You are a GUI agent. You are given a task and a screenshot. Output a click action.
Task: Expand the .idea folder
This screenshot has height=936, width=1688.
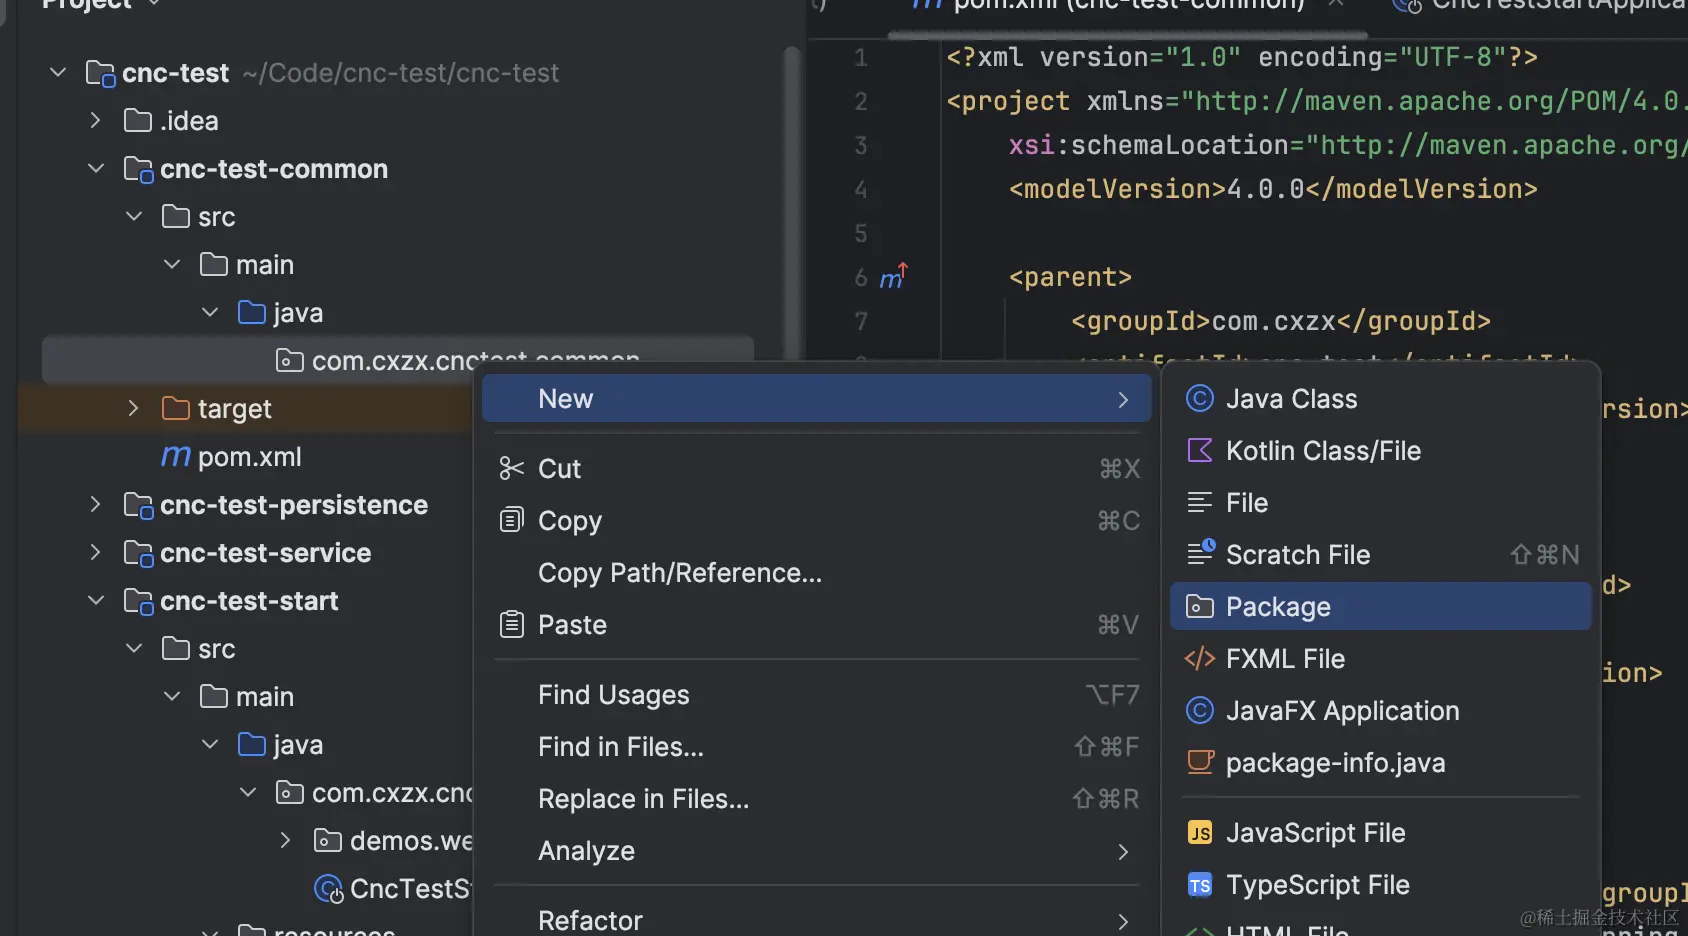tap(96, 121)
